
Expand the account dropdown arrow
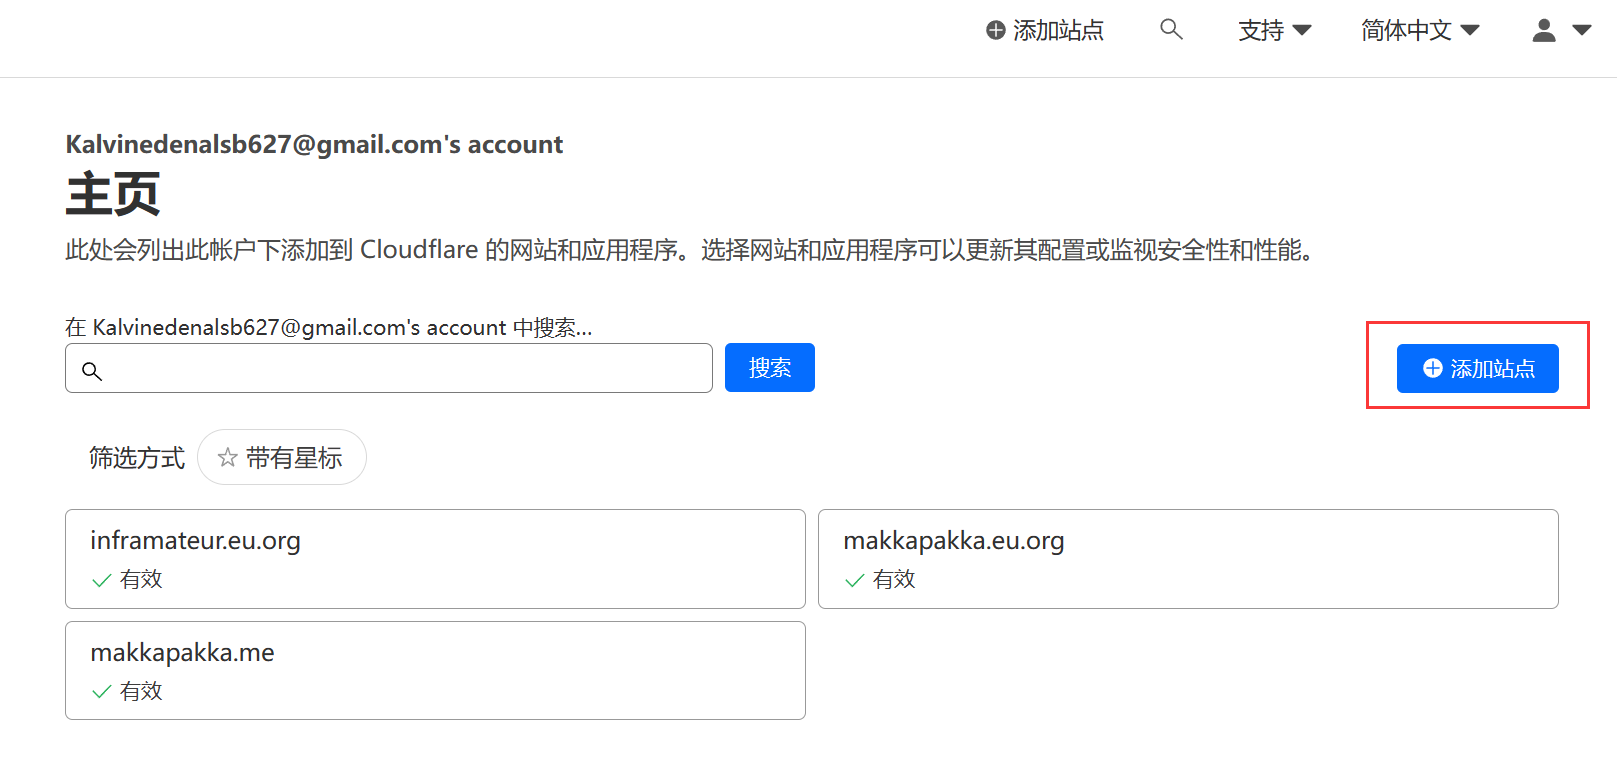coord(1582,31)
